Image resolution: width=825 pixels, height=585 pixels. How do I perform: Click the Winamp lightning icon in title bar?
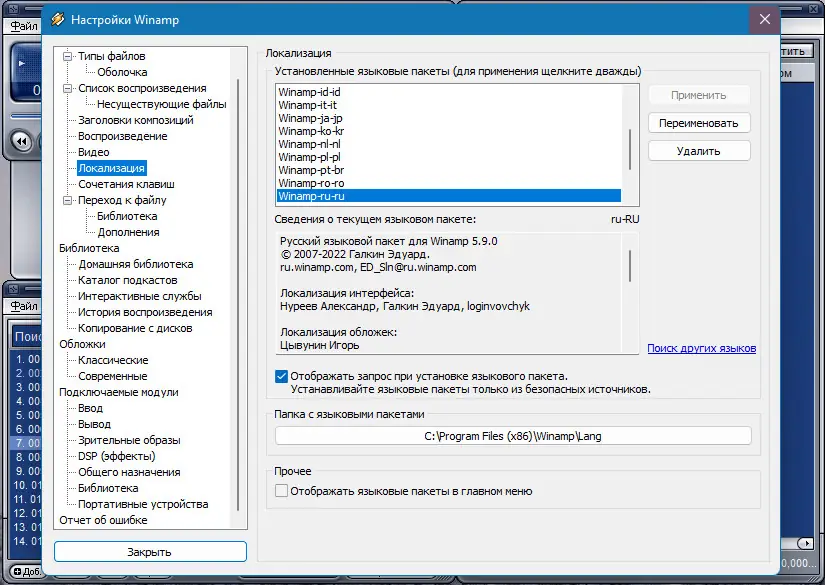58,19
